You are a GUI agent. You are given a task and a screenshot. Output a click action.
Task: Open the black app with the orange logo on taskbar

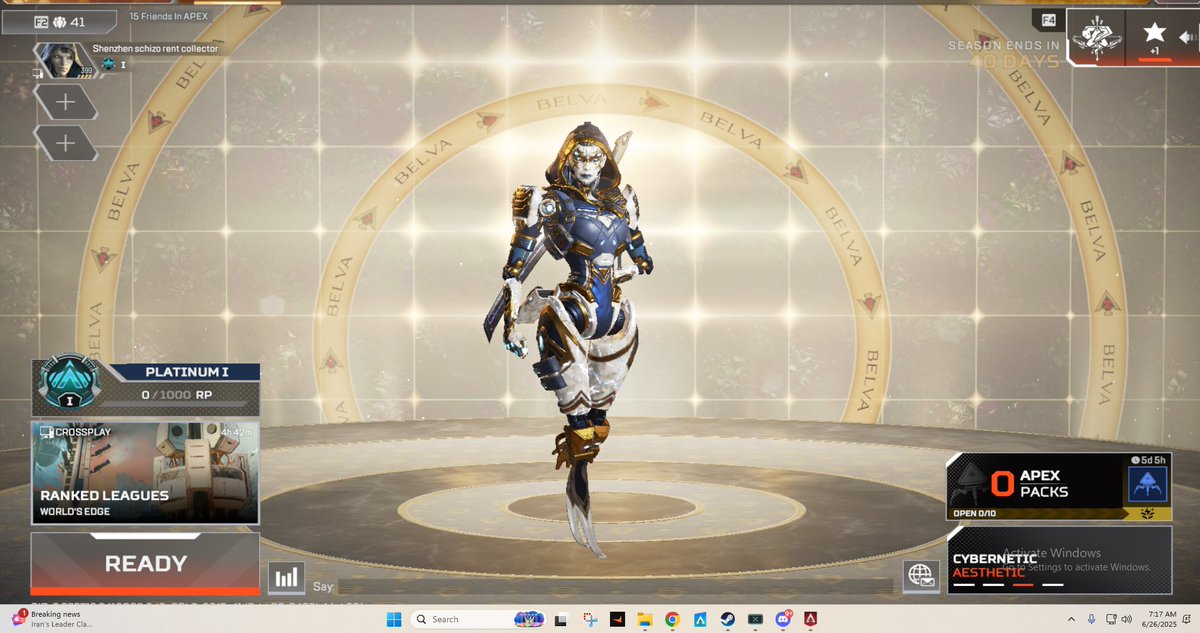618,619
